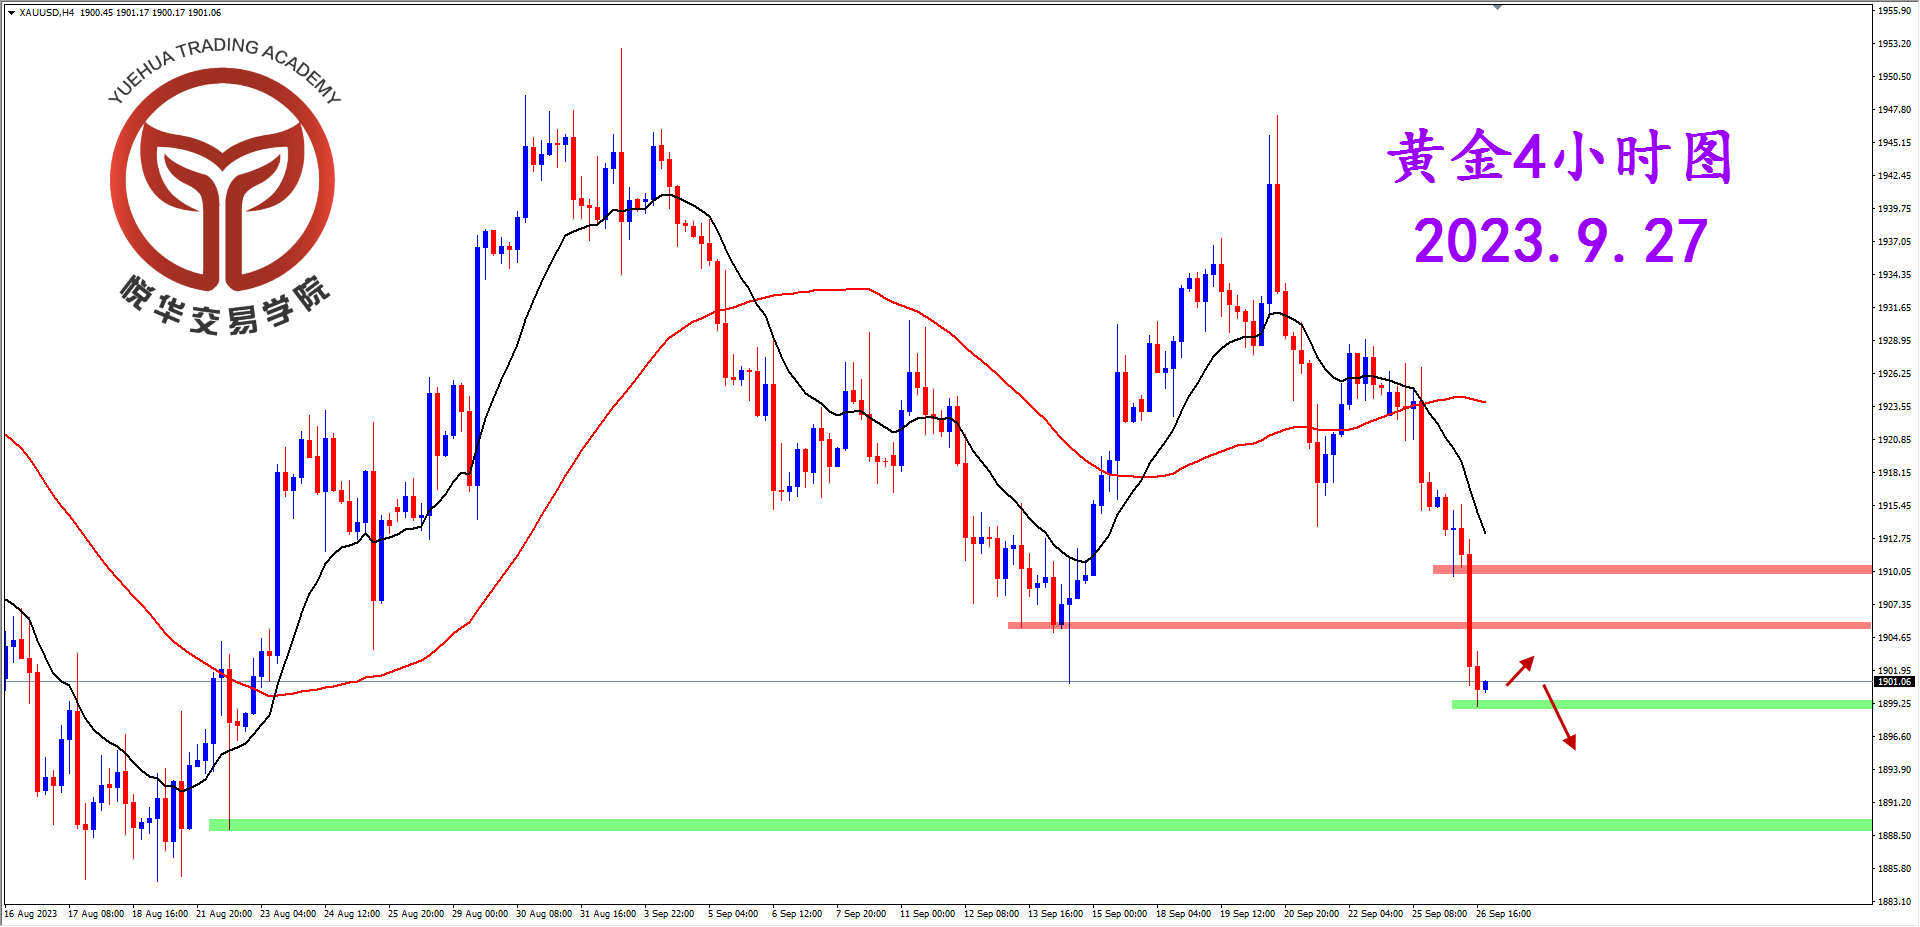Click price axis label 1953.20
The image size is (1920, 927).
[1894, 44]
